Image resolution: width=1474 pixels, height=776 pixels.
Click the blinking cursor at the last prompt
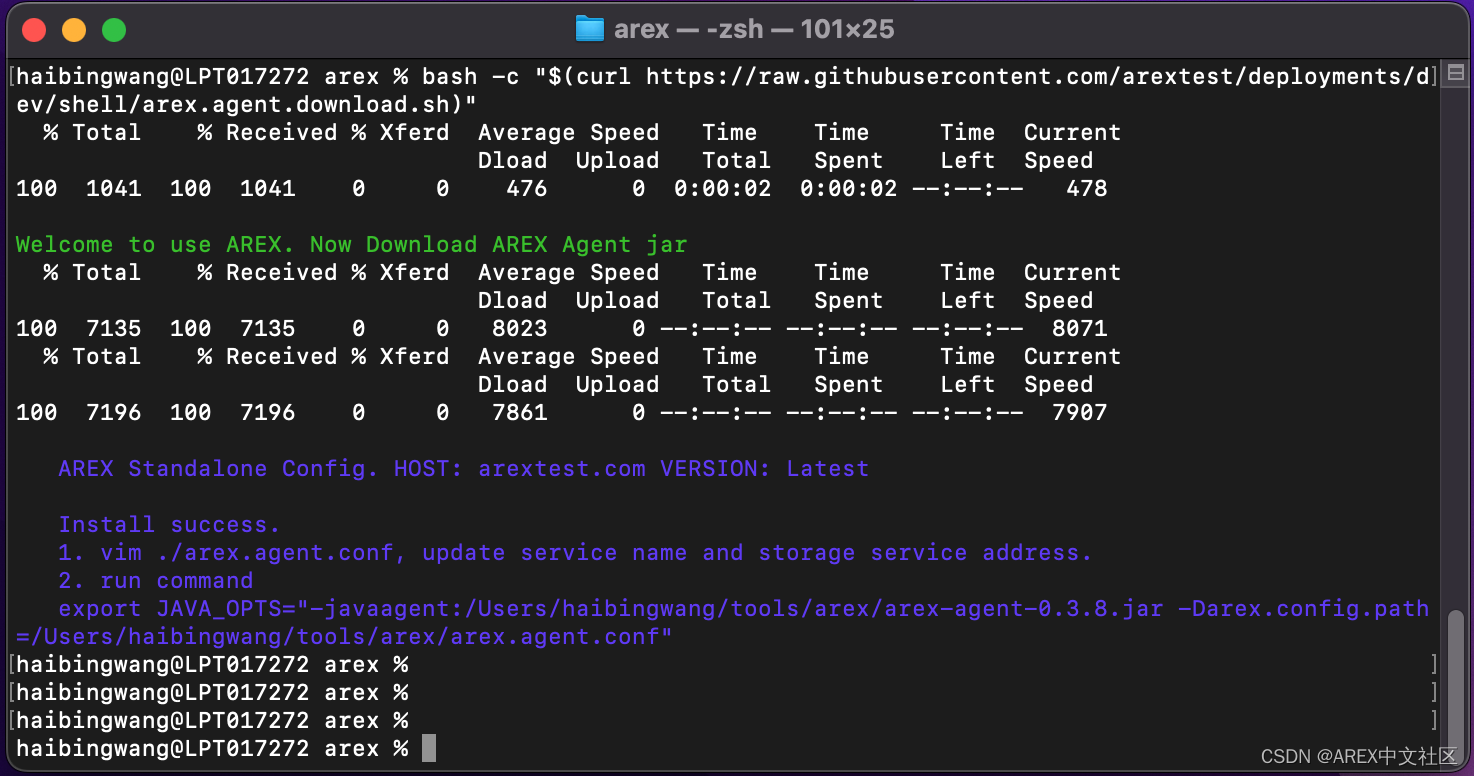429,748
